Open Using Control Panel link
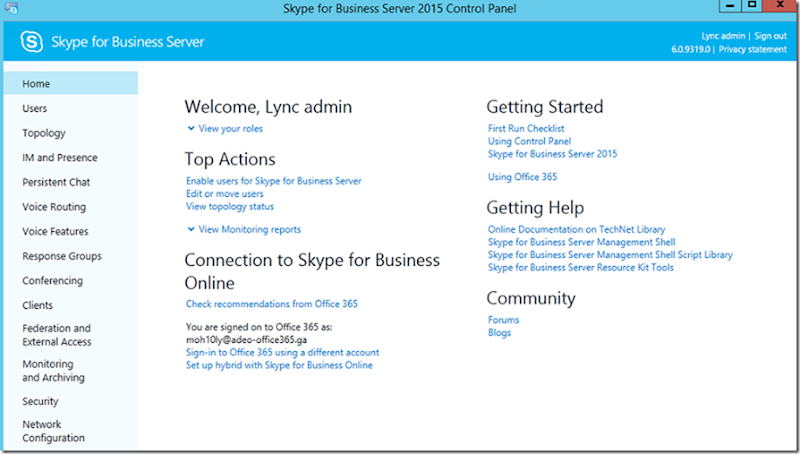Screen dimensions: 800x454 529,141
